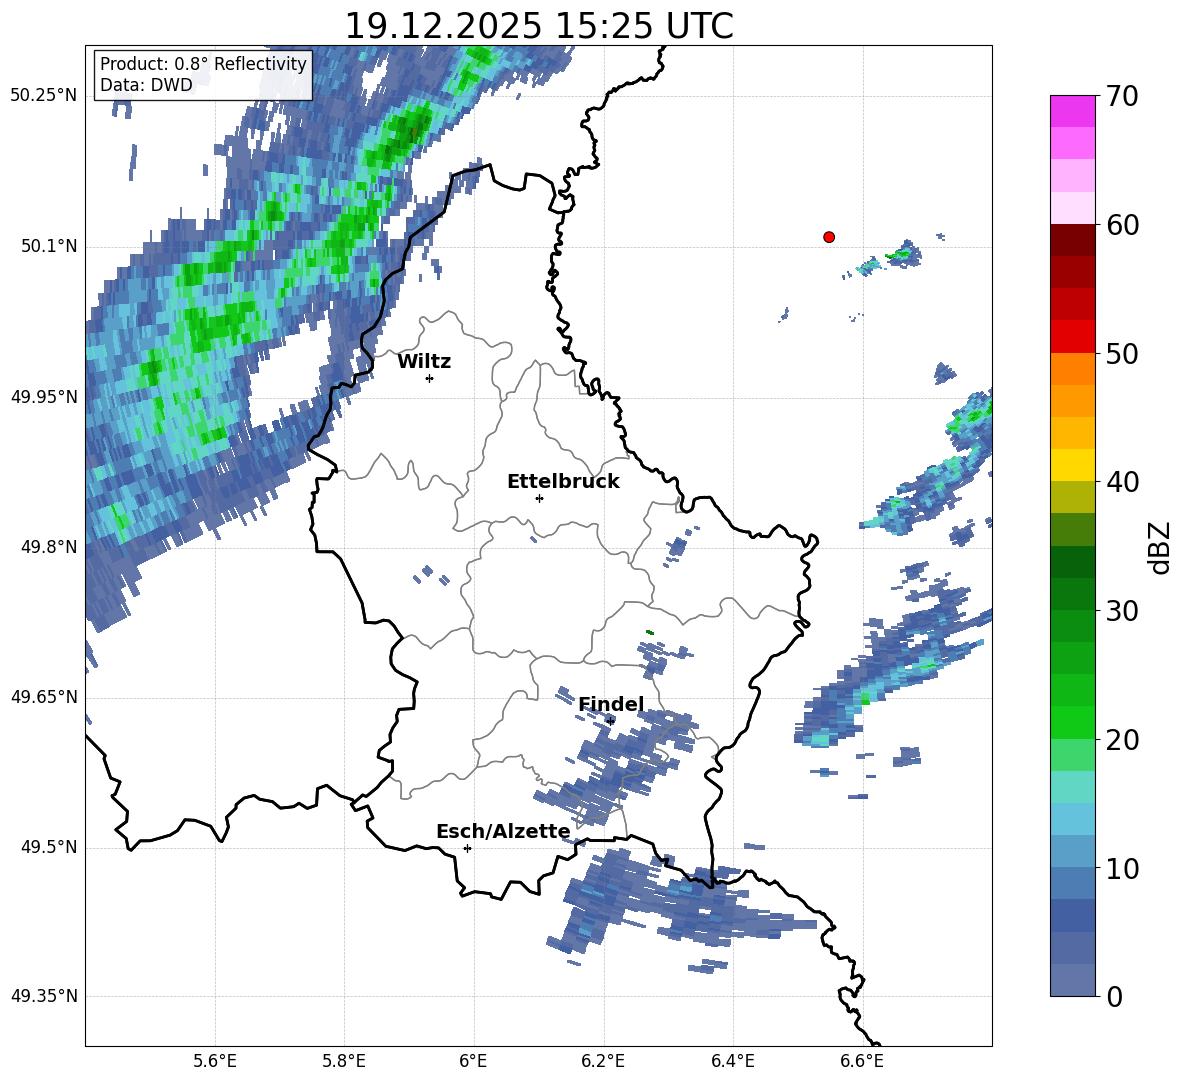This screenshot has height=1081, width=1184.
Task: Click the 5.8°E longitude label
Action: [x=344, y=1061]
